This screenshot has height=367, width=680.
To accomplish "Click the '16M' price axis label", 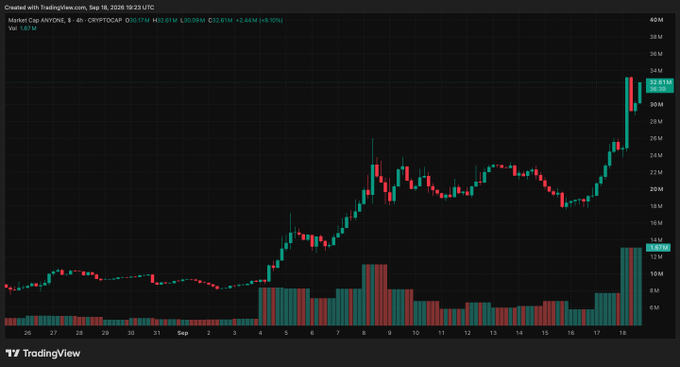I will [656, 223].
